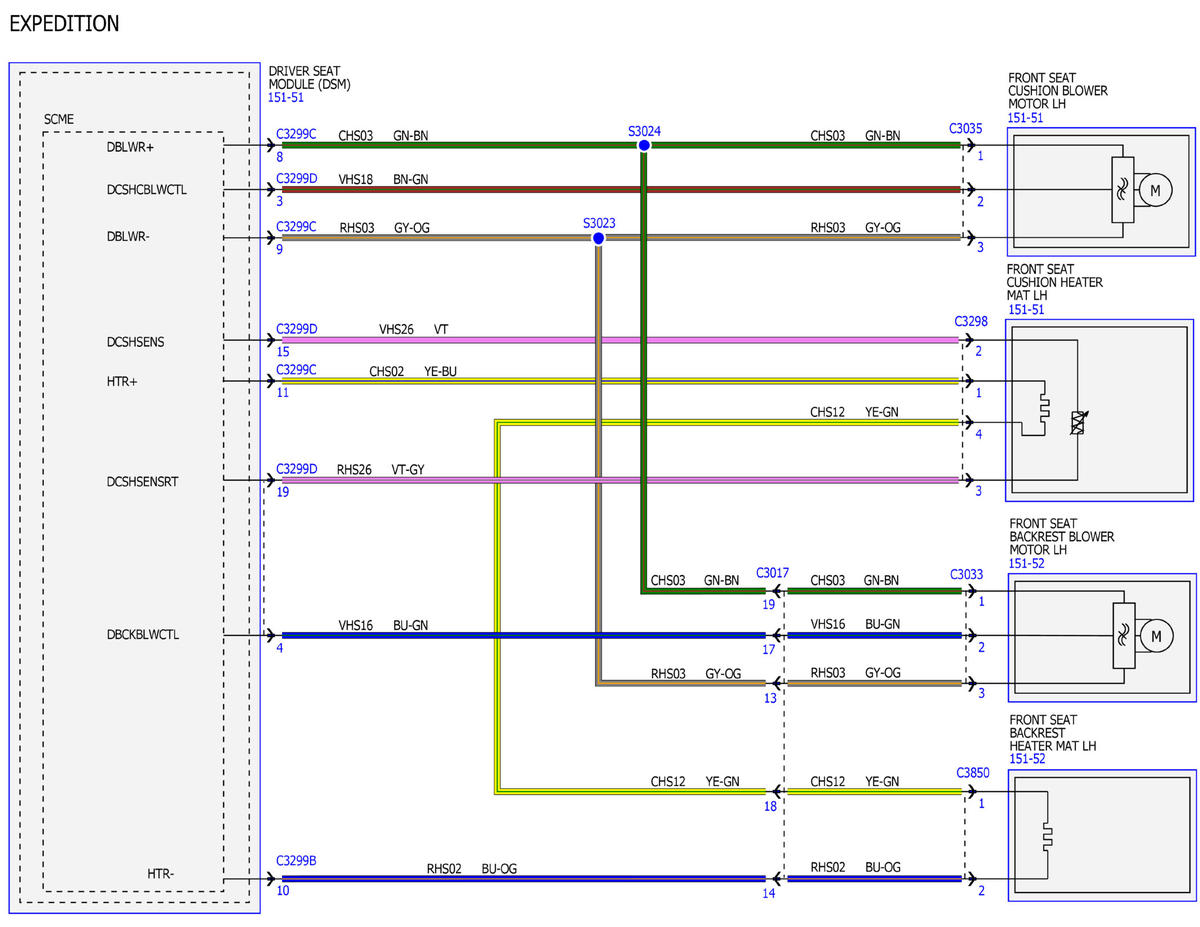Viewport: 1200px width, 927px height.
Task: Open the C3035 connector link
Action: pyautogui.click(x=965, y=128)
